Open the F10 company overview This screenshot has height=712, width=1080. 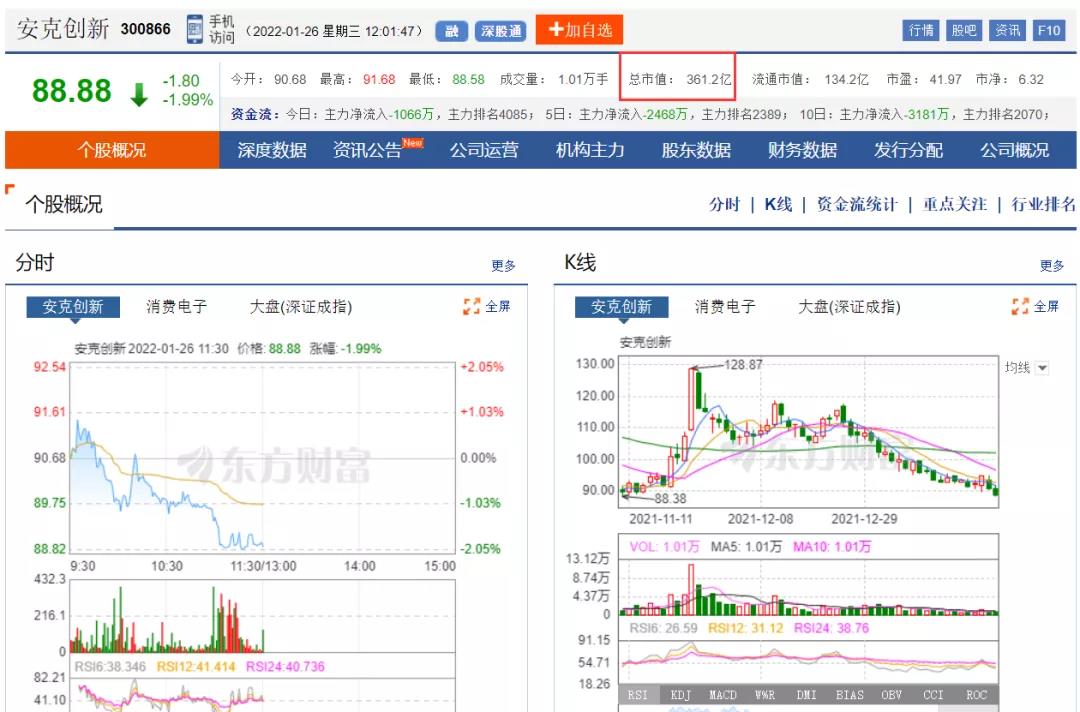(x=1050, y=30)
